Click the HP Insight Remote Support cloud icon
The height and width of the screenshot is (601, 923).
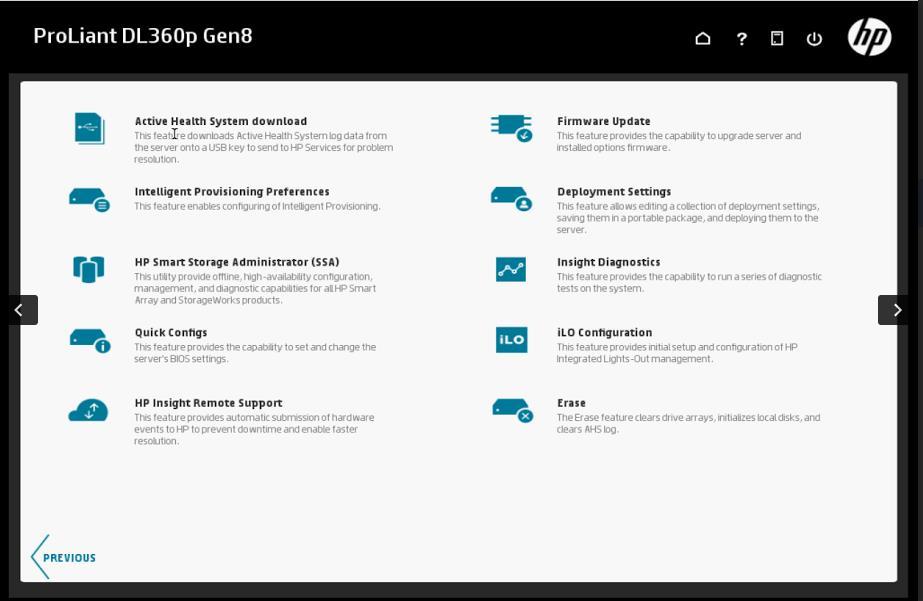(88, 410)
